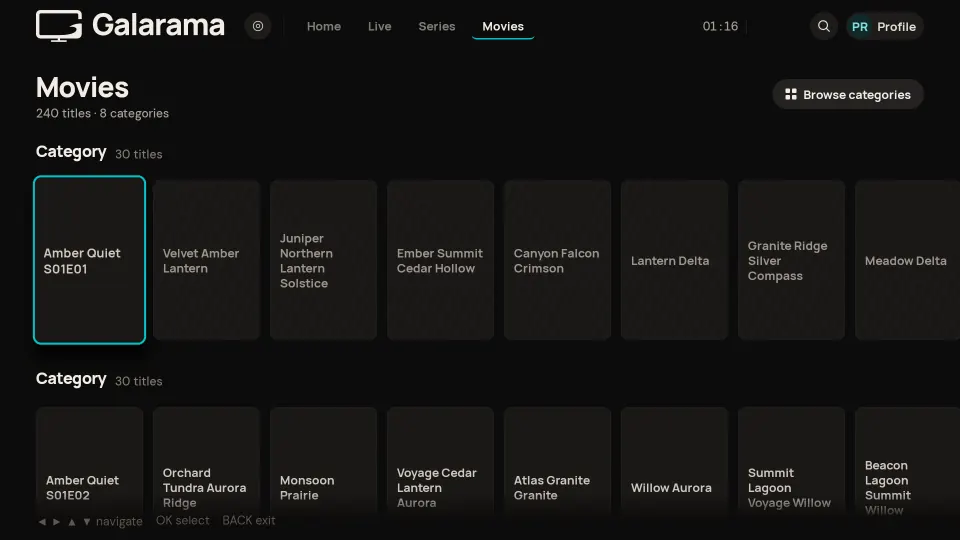Click the 'OK select' hint text
Screen dimensions: 960x540
coord(182,520)
